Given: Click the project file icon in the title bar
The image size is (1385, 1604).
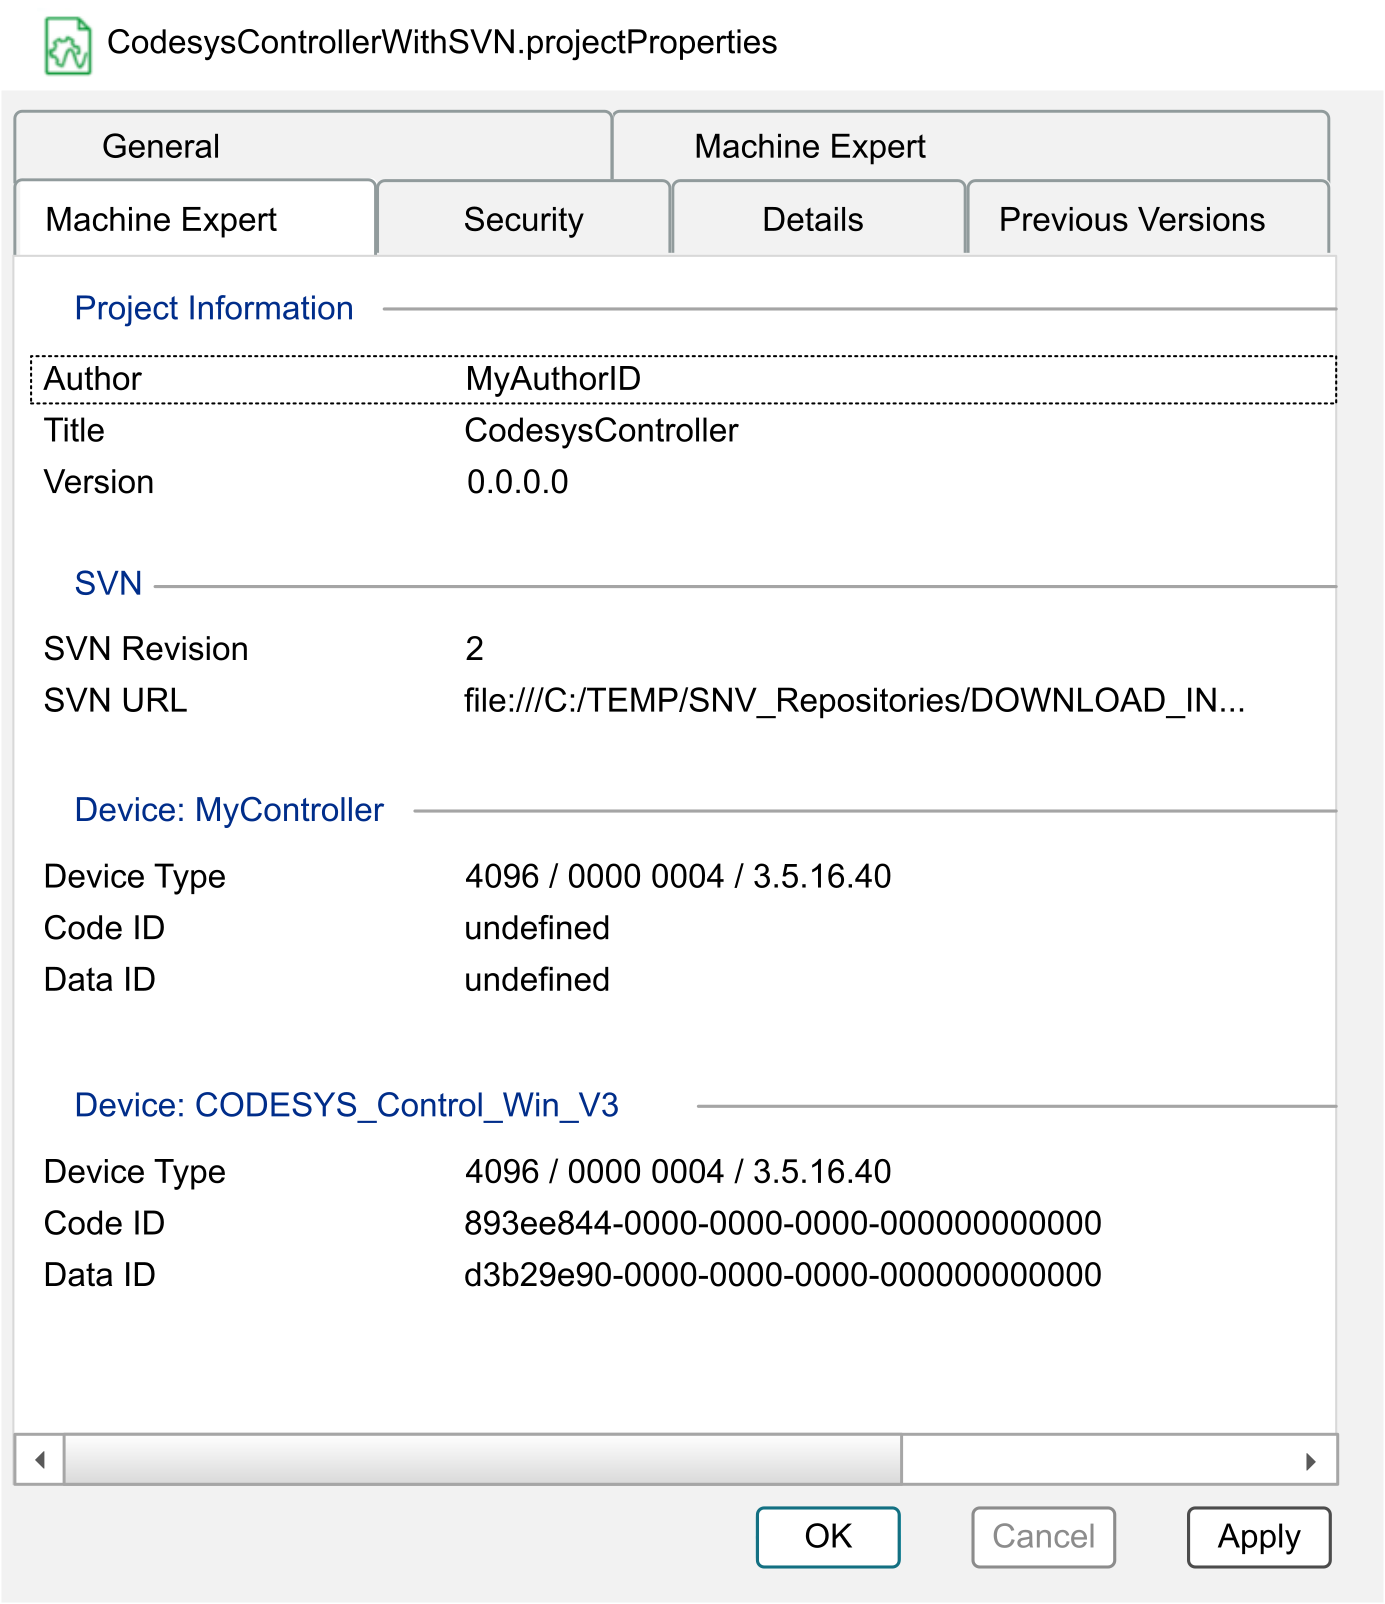Looking at the screenshot, I should point(68,45).
